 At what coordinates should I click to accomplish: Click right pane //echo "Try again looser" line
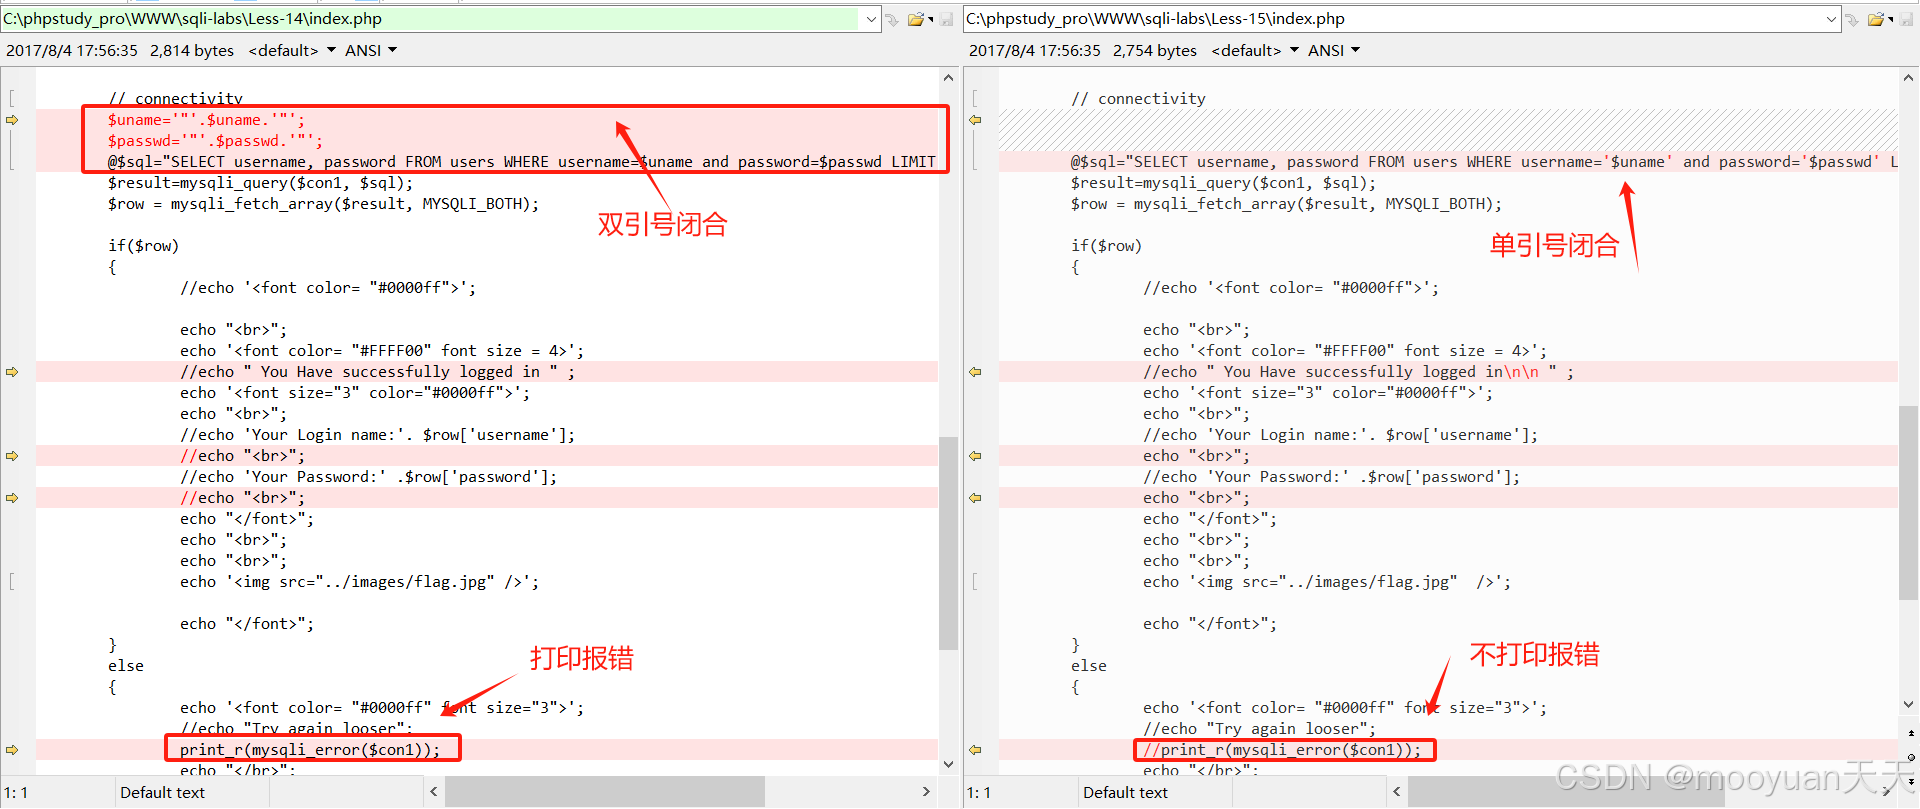point(1260,729)
